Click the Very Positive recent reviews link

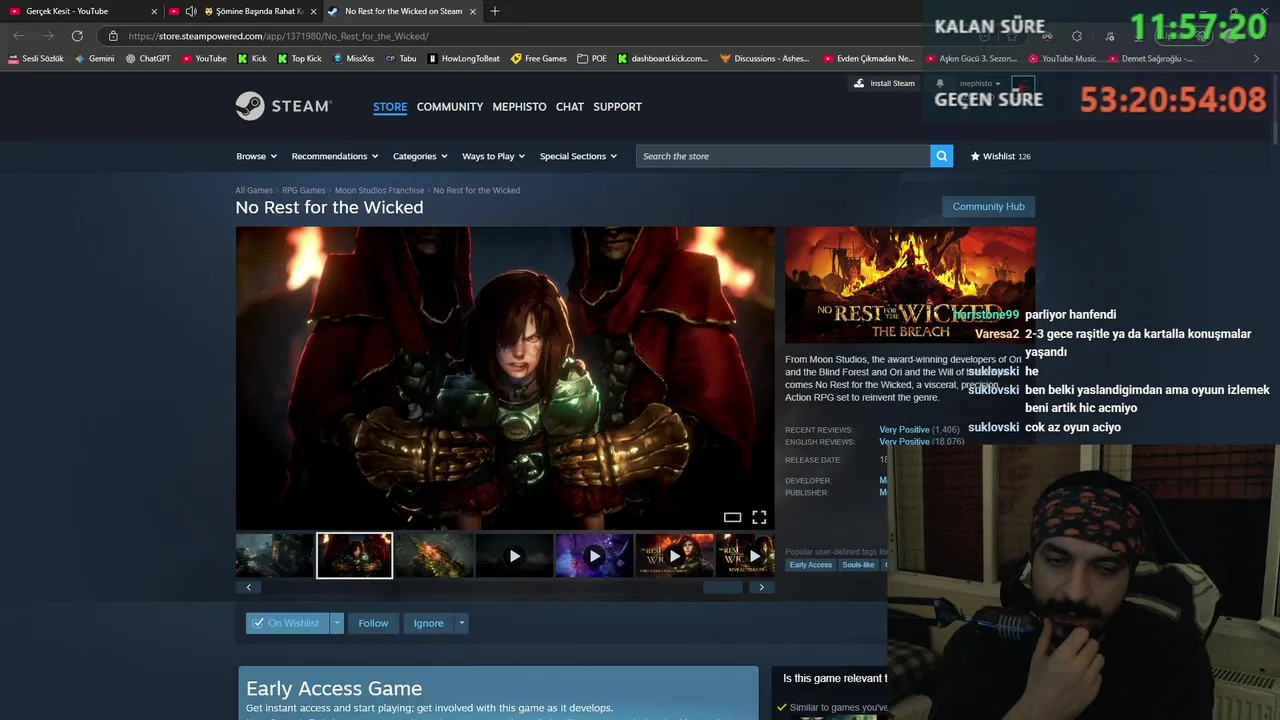click(x=904, y=430)
